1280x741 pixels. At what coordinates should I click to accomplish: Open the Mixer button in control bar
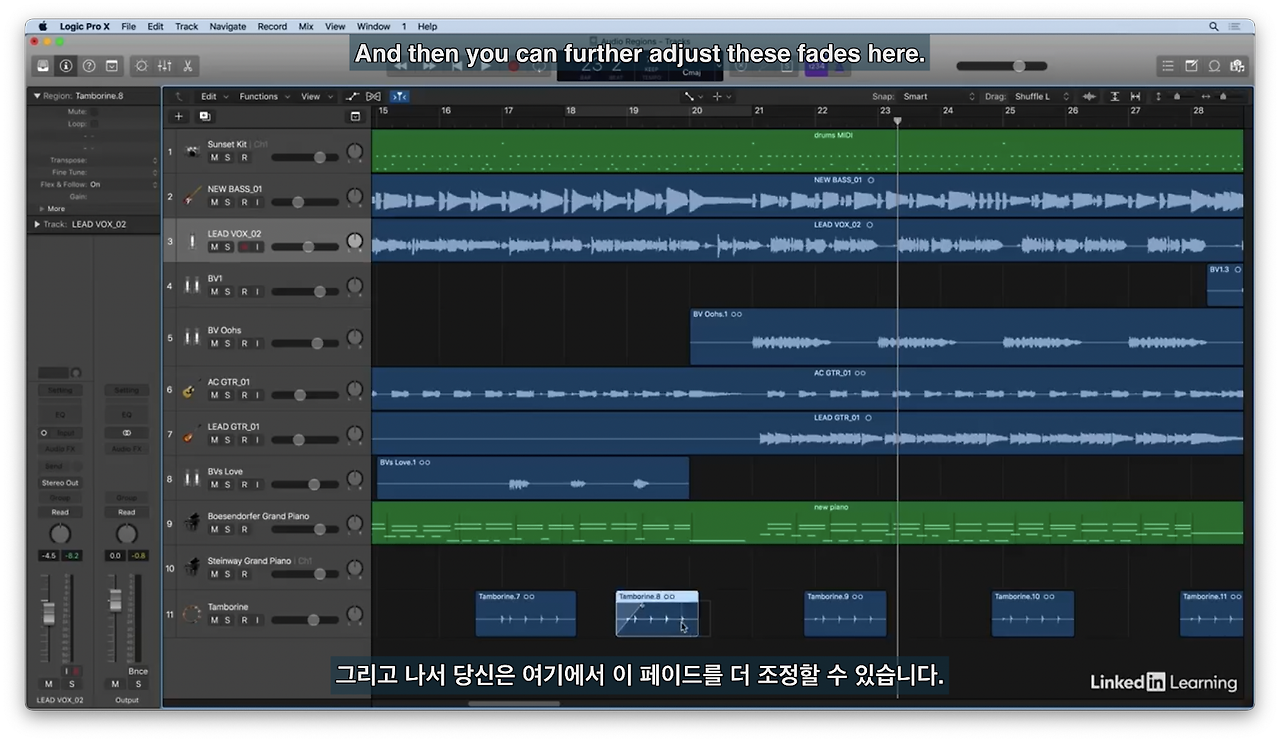(164, 66)
